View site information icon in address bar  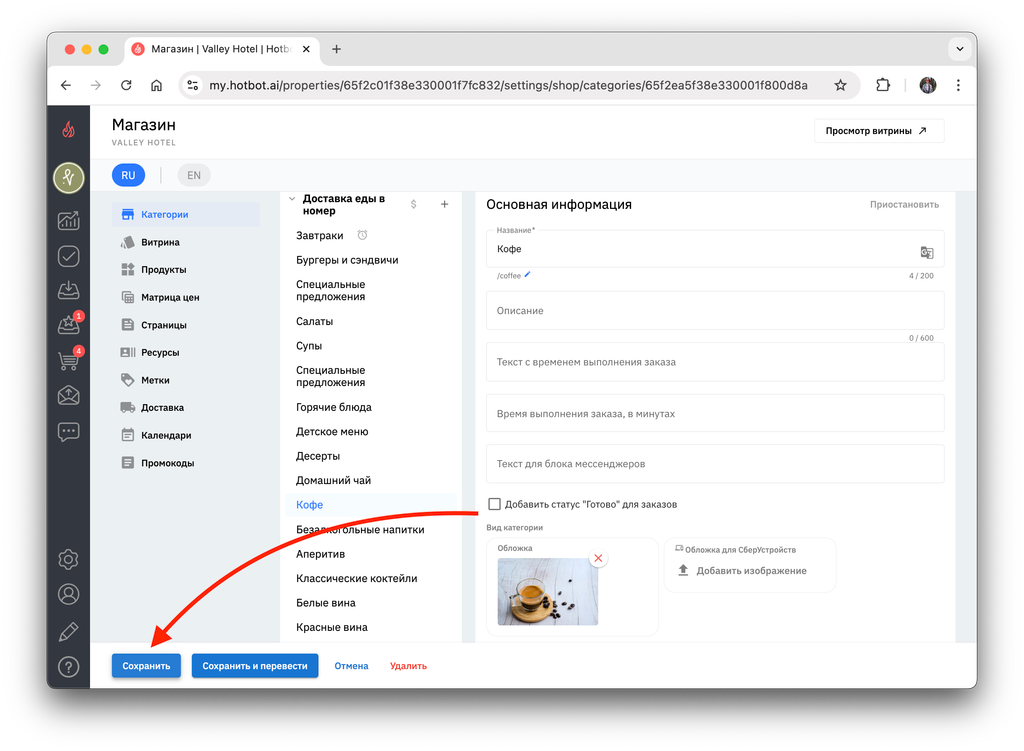[193, 85]
